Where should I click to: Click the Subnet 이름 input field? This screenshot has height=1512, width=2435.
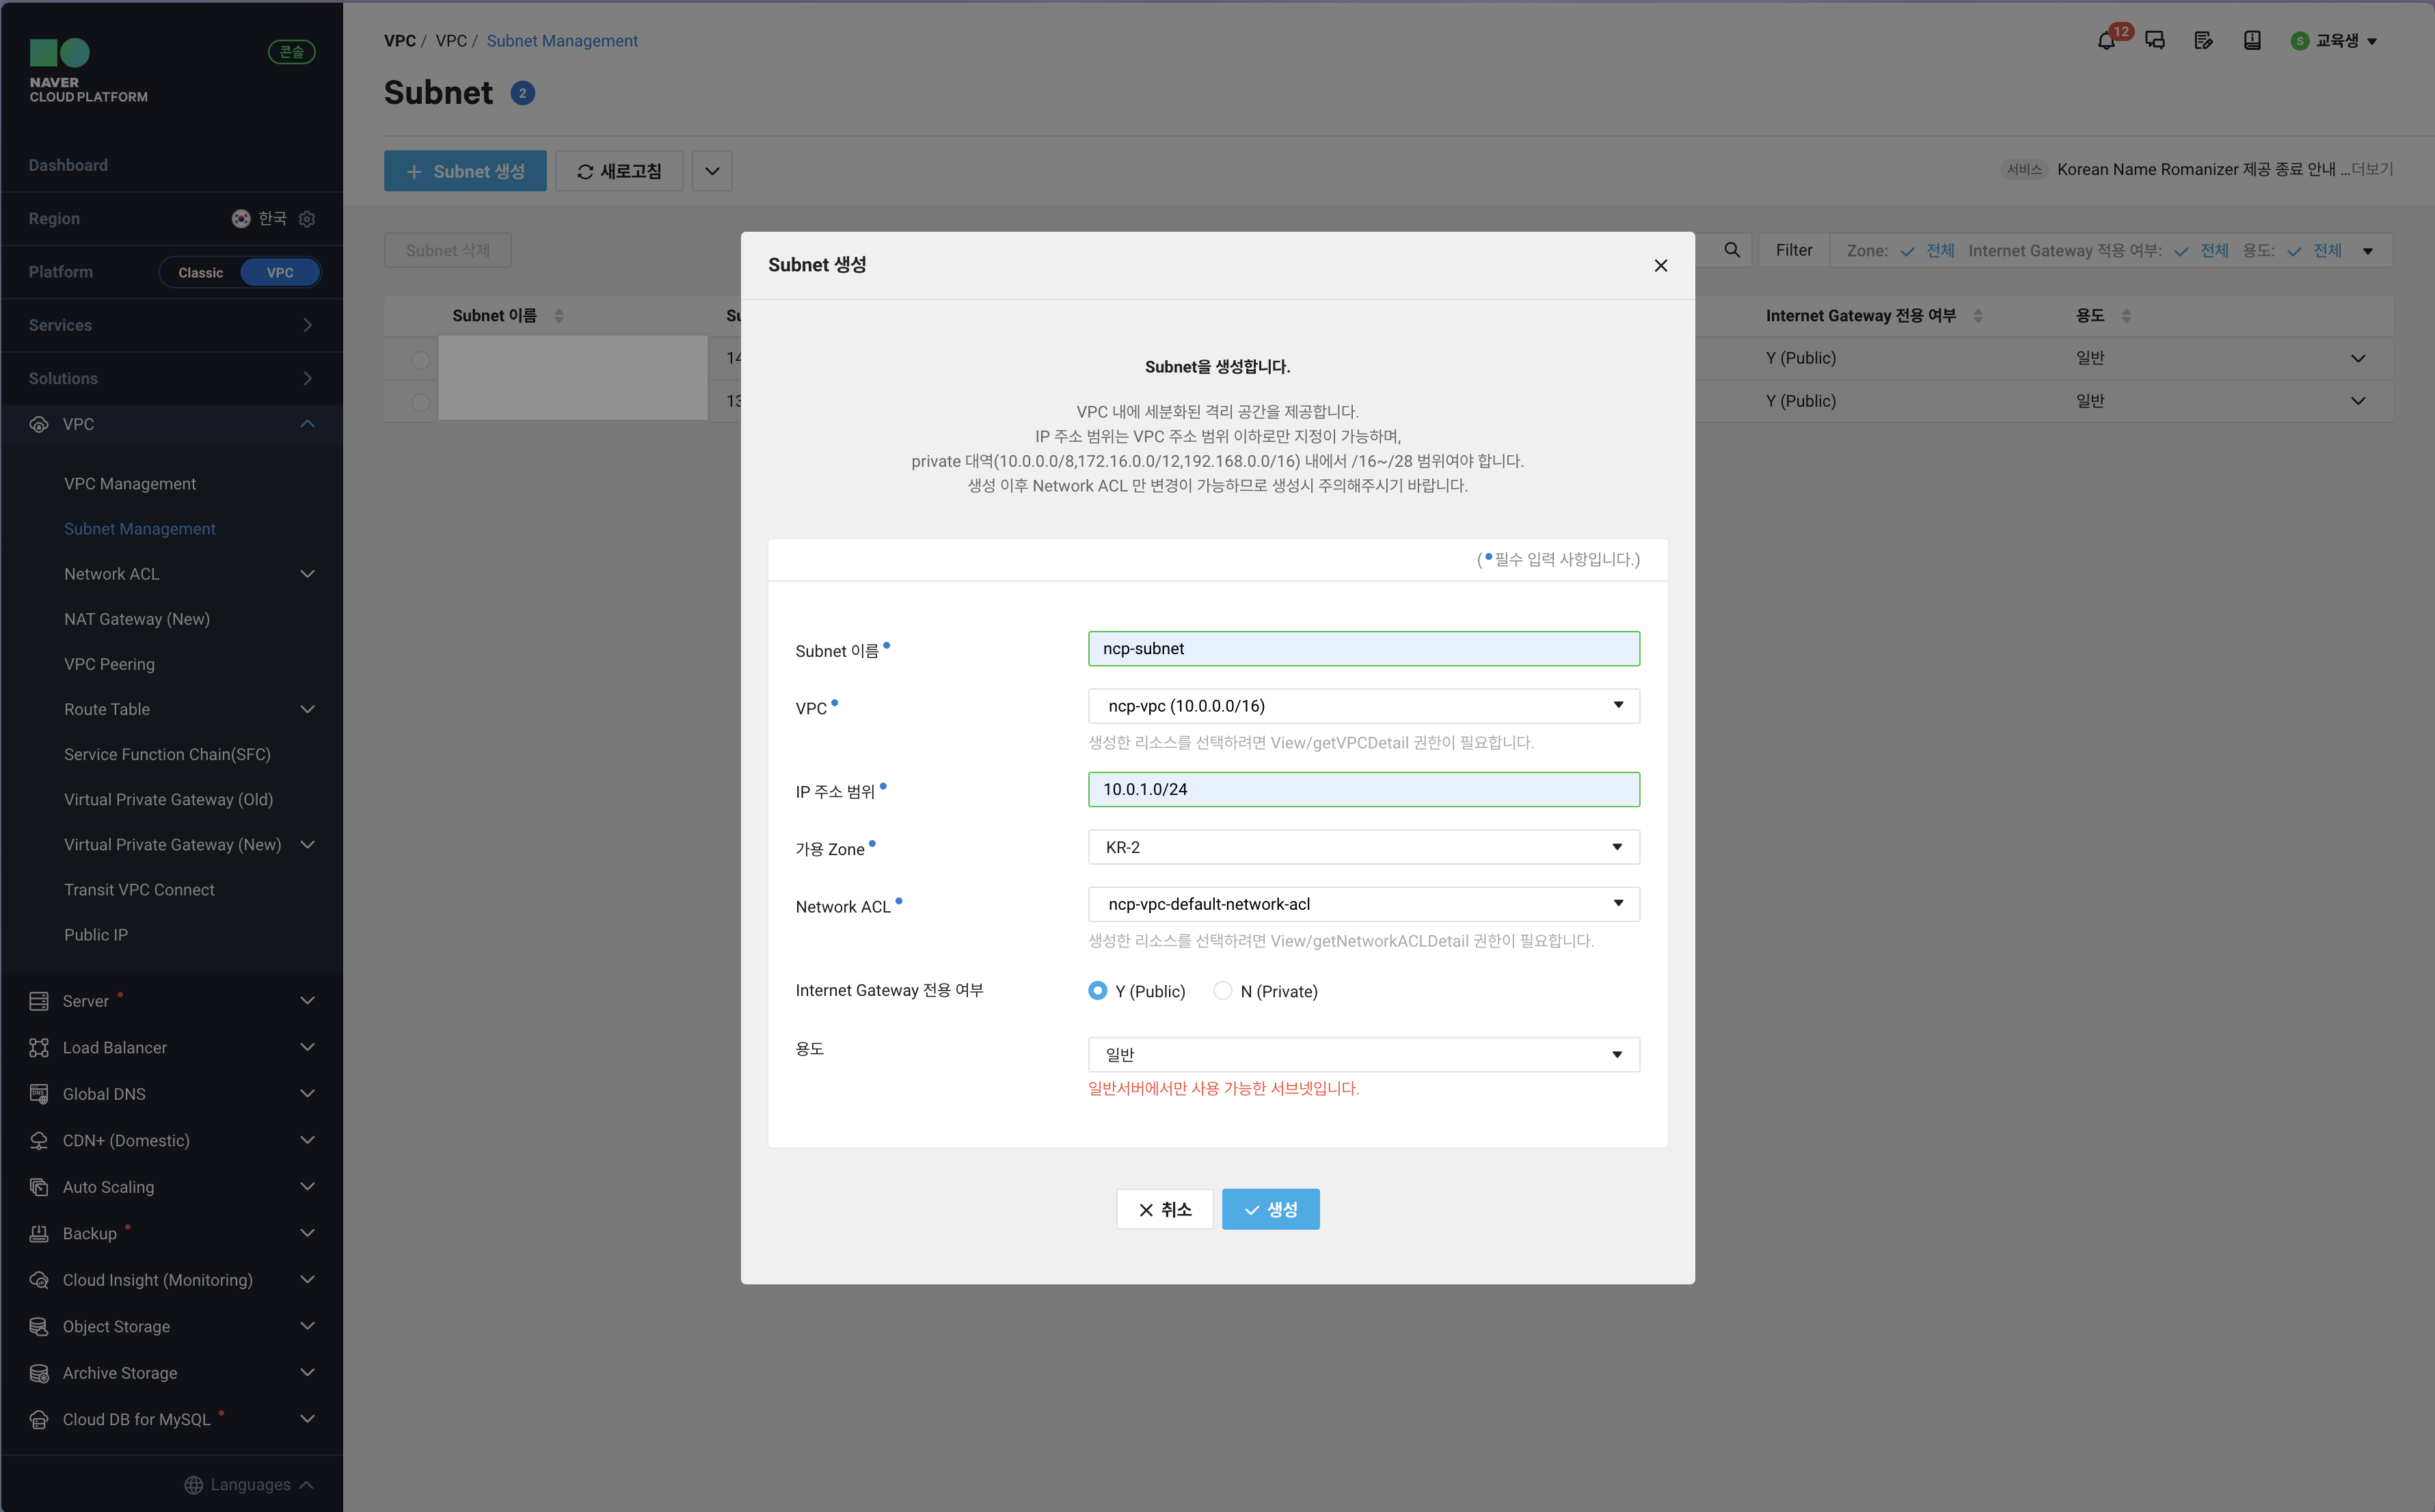point(1362,648)
